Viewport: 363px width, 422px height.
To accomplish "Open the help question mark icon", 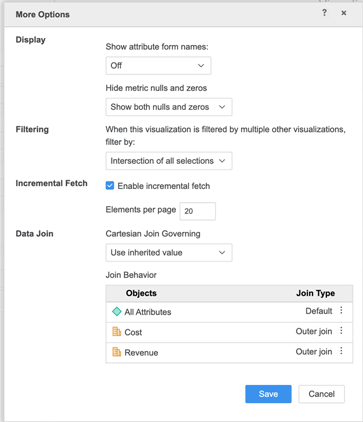I will 324,13.
